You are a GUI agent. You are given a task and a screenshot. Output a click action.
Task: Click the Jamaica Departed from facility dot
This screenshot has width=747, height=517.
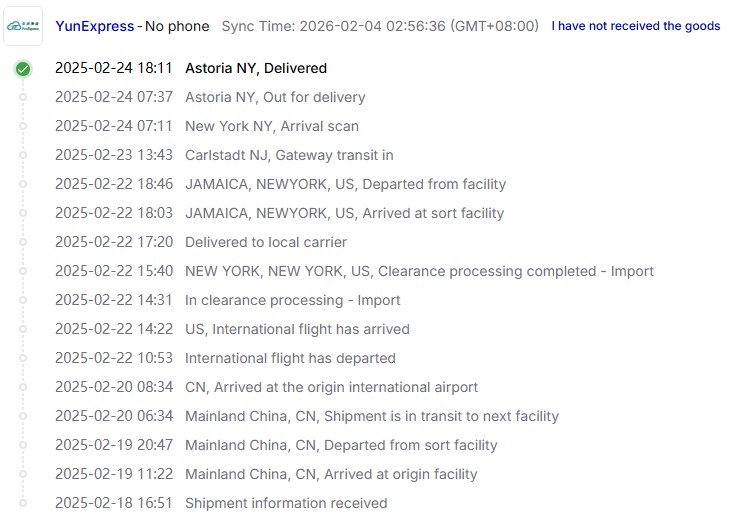(23, 185)
